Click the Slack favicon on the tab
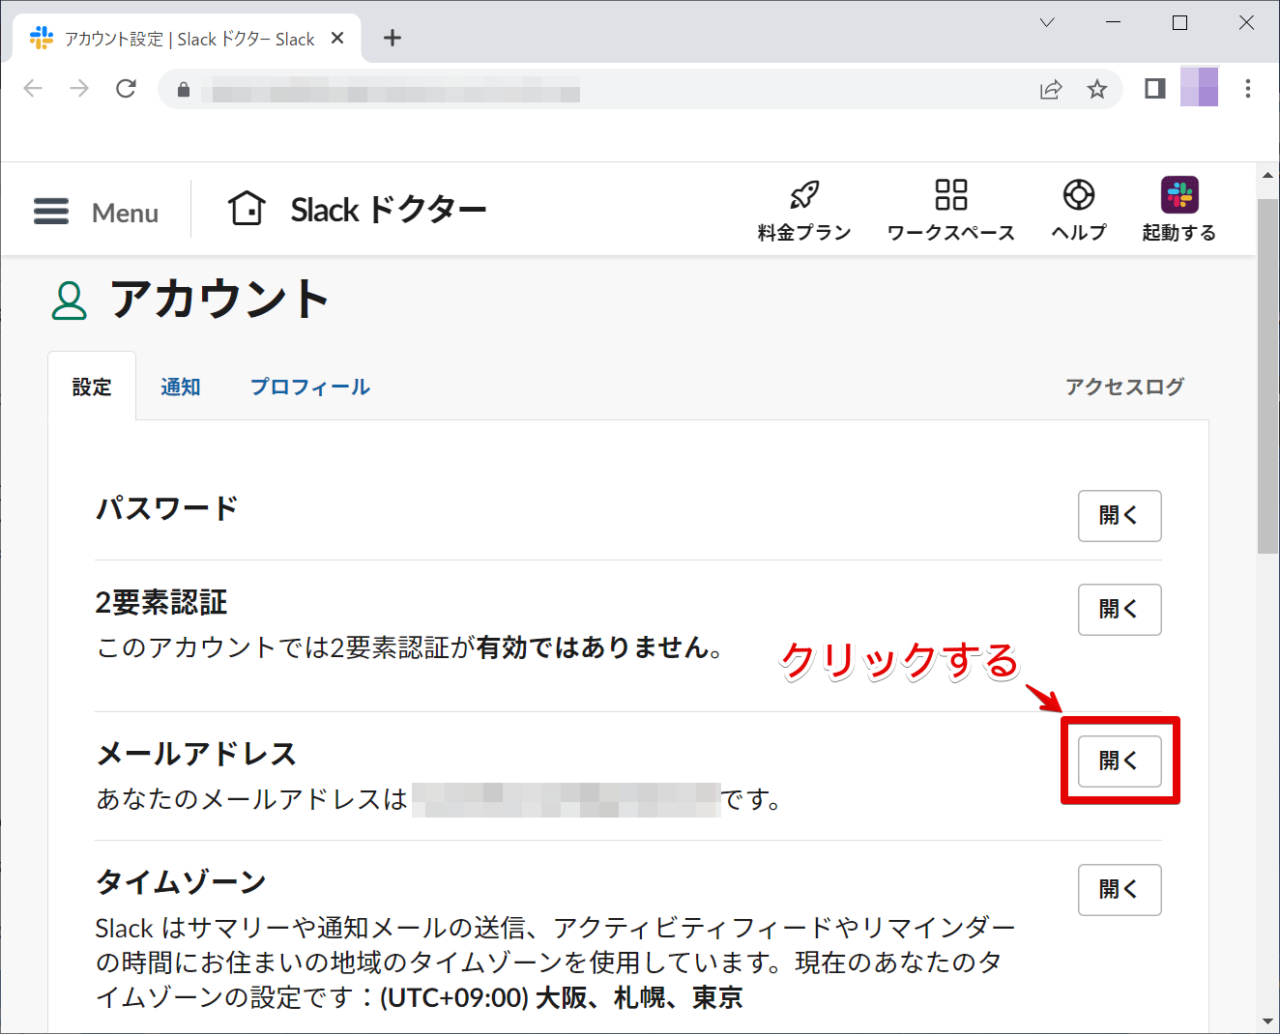The image size is (1280, 1034). (x=41, y=38)
